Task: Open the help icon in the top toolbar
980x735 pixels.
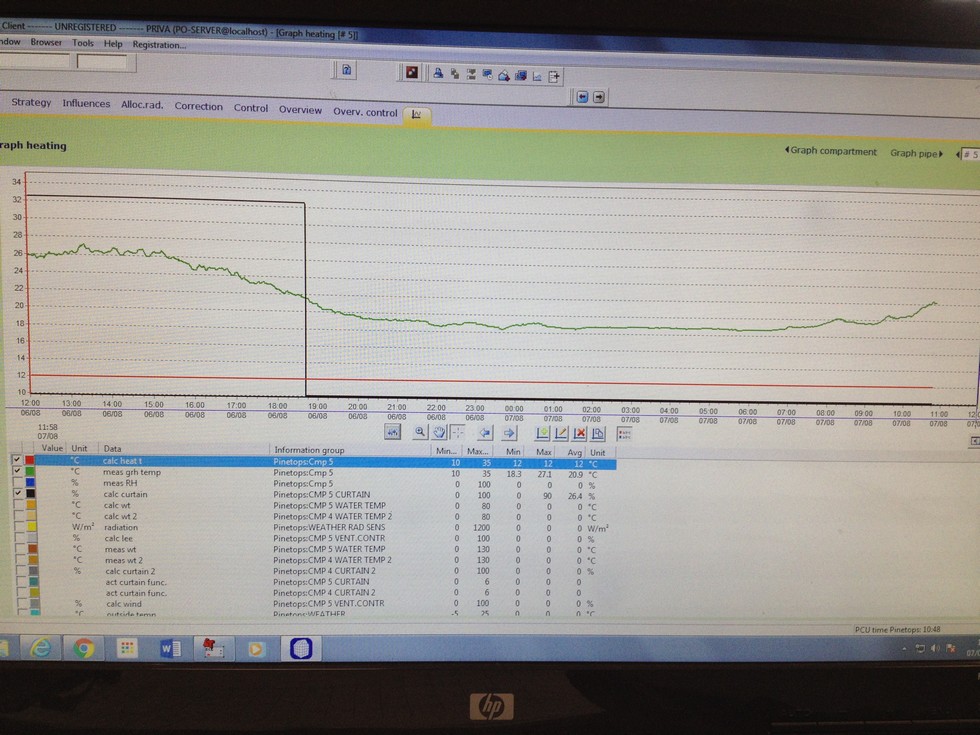Action: coord(346,70)
